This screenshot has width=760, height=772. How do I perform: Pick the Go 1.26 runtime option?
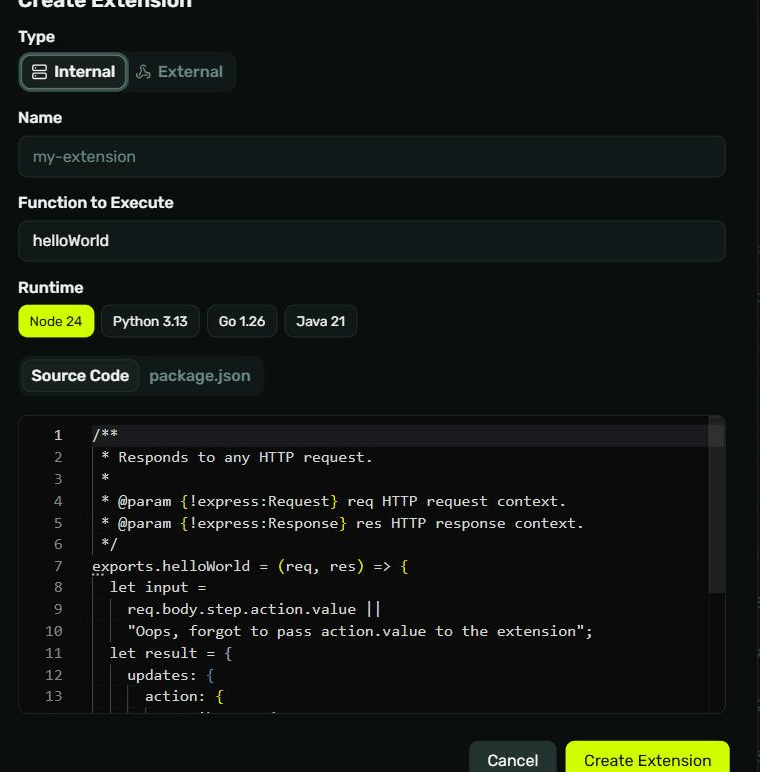242,321
